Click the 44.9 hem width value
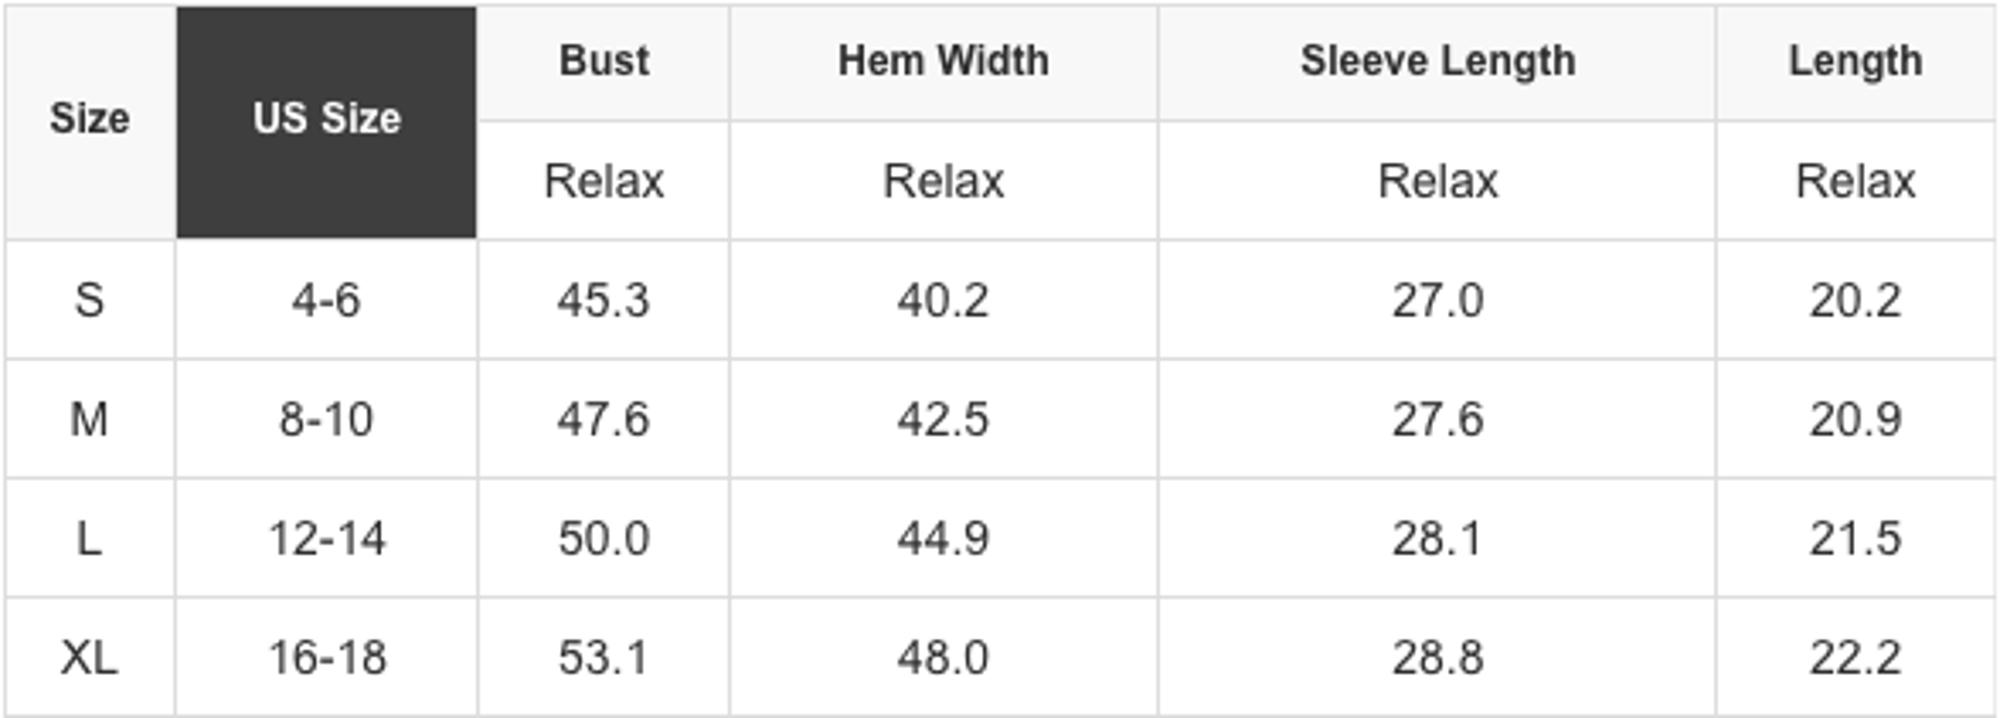Image resolution: width=2000 pixels, height=718 pixels. [944, 539]
